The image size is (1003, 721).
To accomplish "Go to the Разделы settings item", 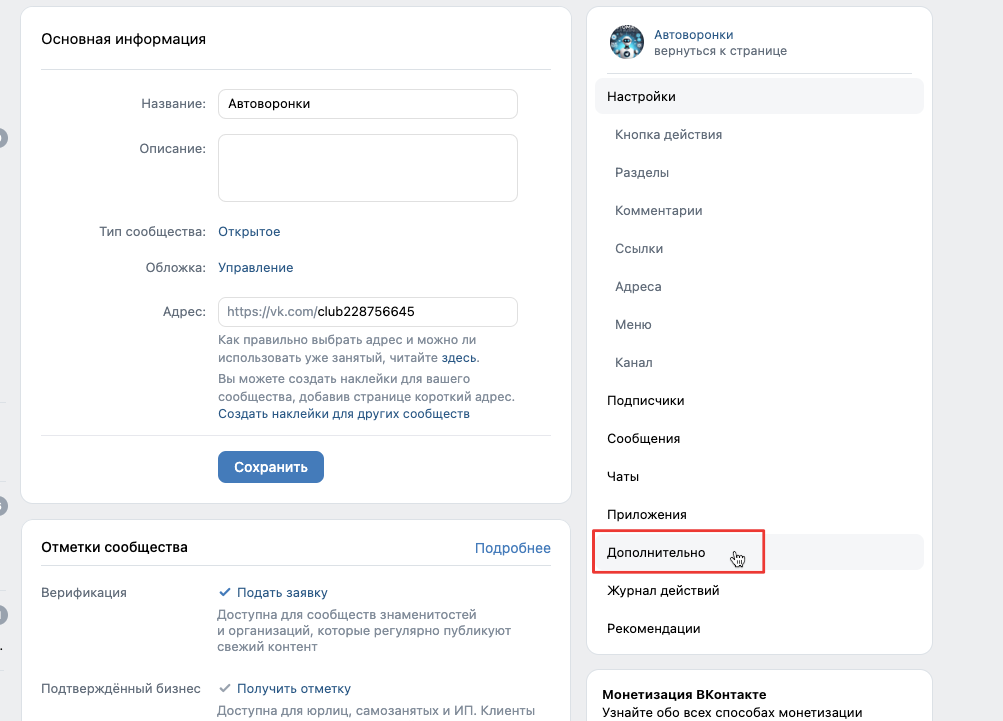I will [x=642, y=172].
